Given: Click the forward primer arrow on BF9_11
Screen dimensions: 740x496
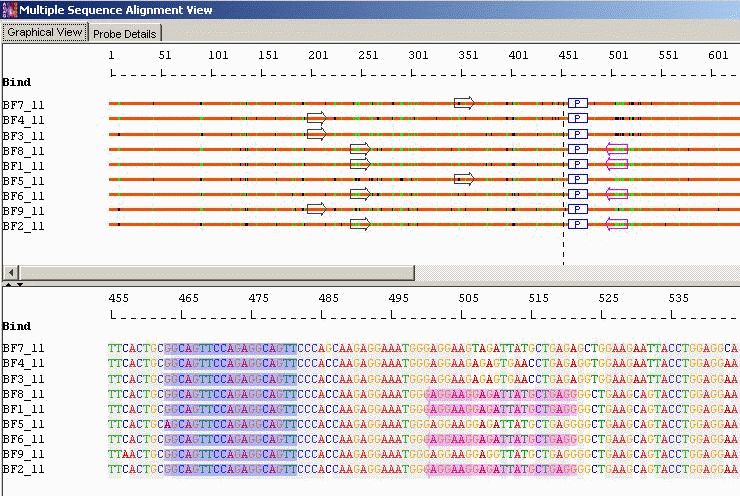Looking at the screenshot, I should (316, 209).
